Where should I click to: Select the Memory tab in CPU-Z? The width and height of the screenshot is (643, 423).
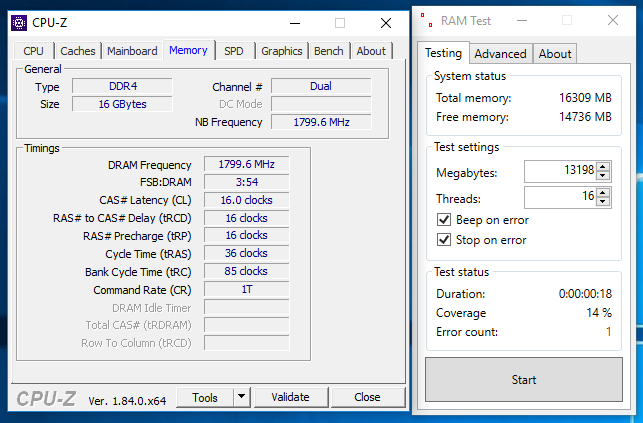click(x=188, y=50)
